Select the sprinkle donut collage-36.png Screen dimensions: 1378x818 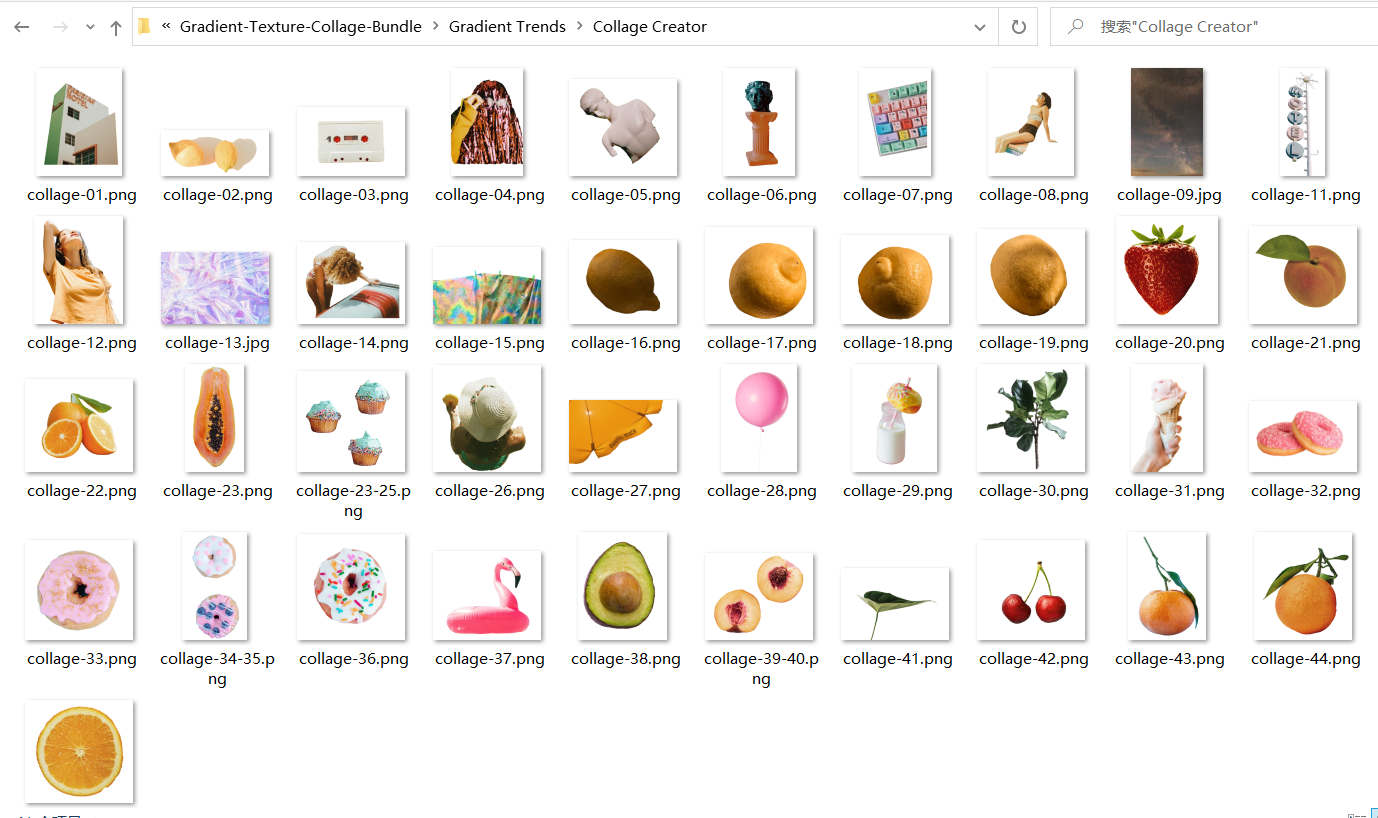351,587
